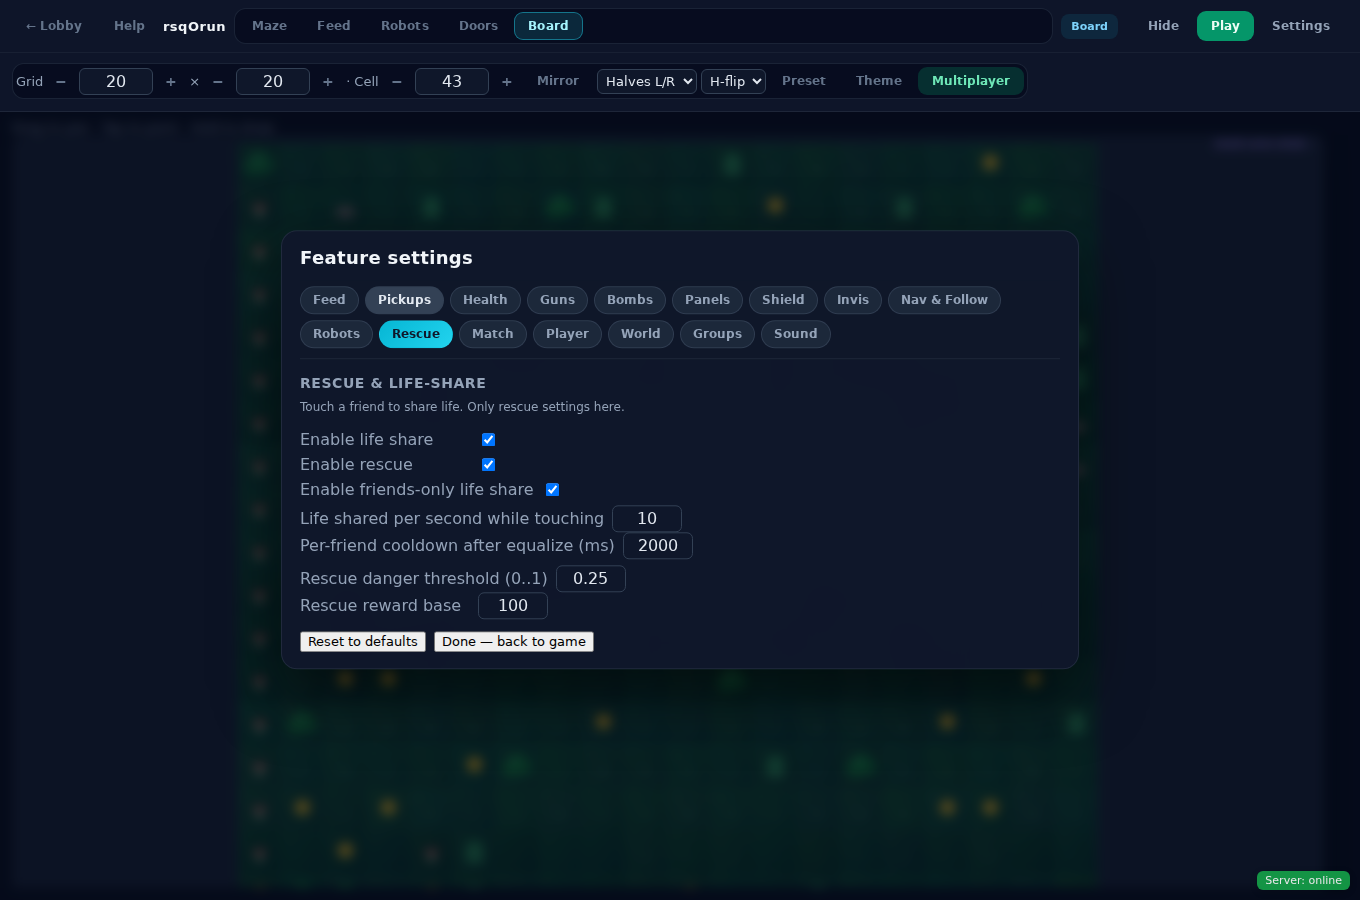Toggle Enable friends-only life share checkbox

tap(553, 490)
